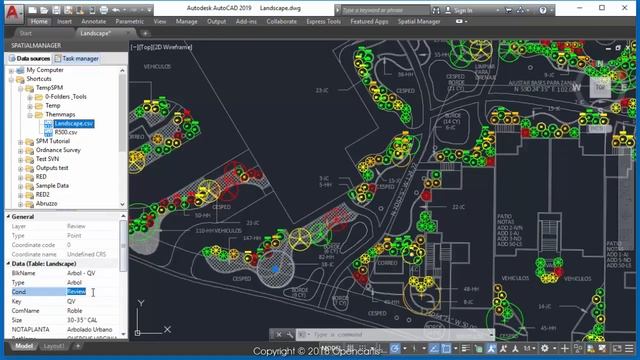
Task: Open the Quick Access toolbar customize dropdown
Action: [149, 10]
